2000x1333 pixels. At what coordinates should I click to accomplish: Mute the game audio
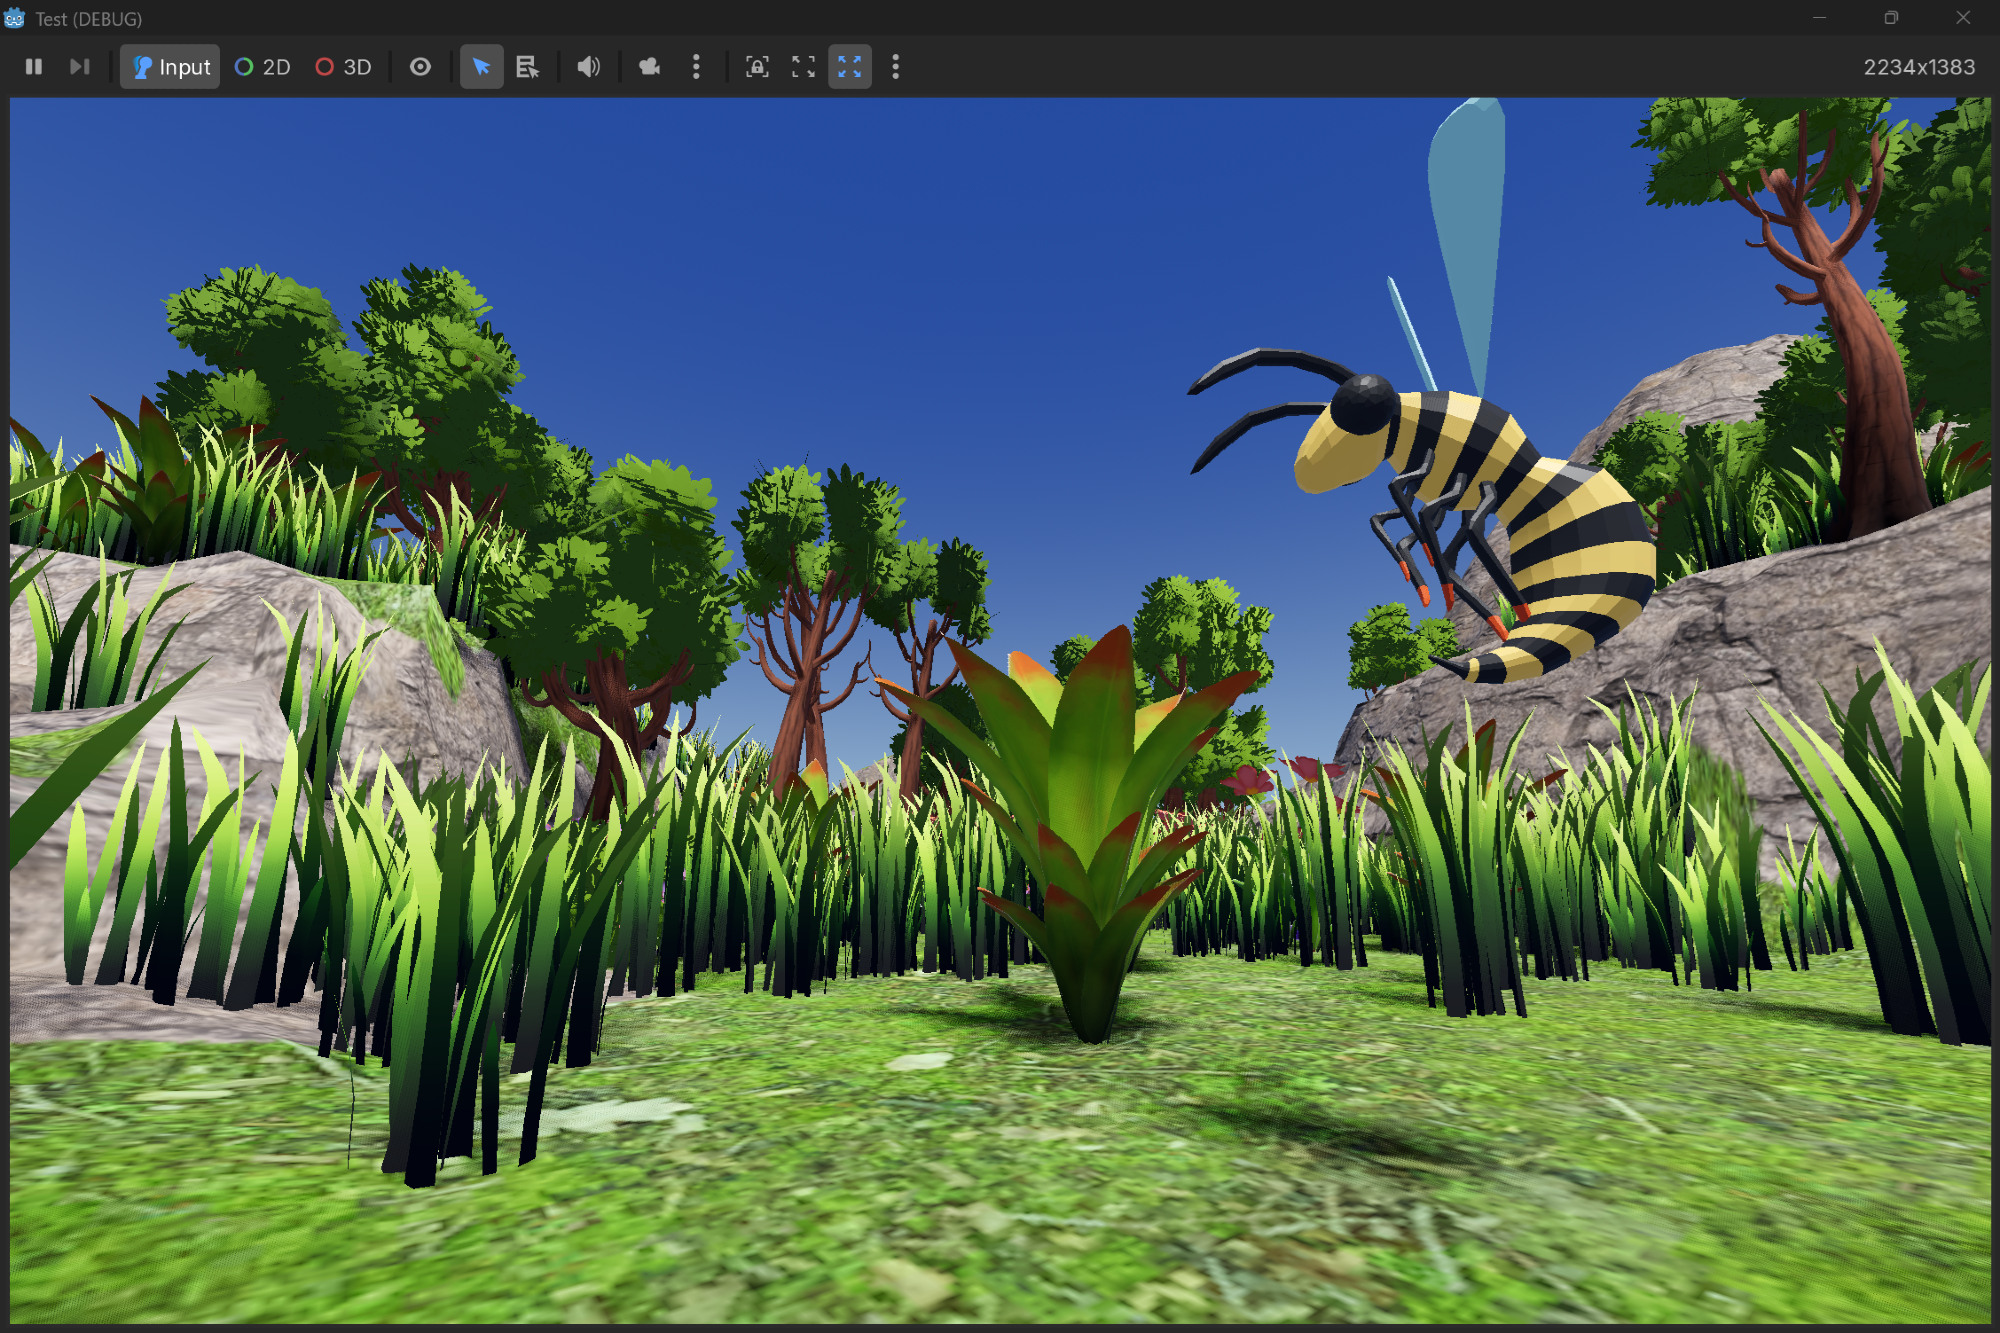pos(588,67)
